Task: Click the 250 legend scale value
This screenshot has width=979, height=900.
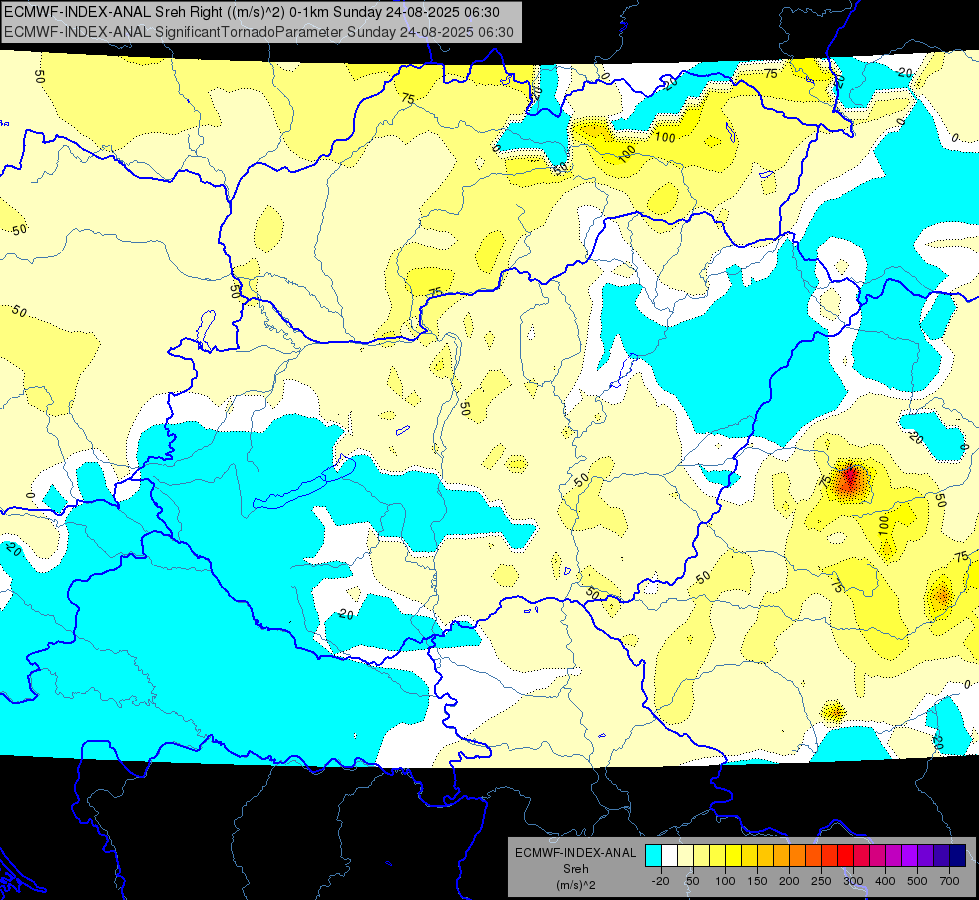Action: click(821, 881)
